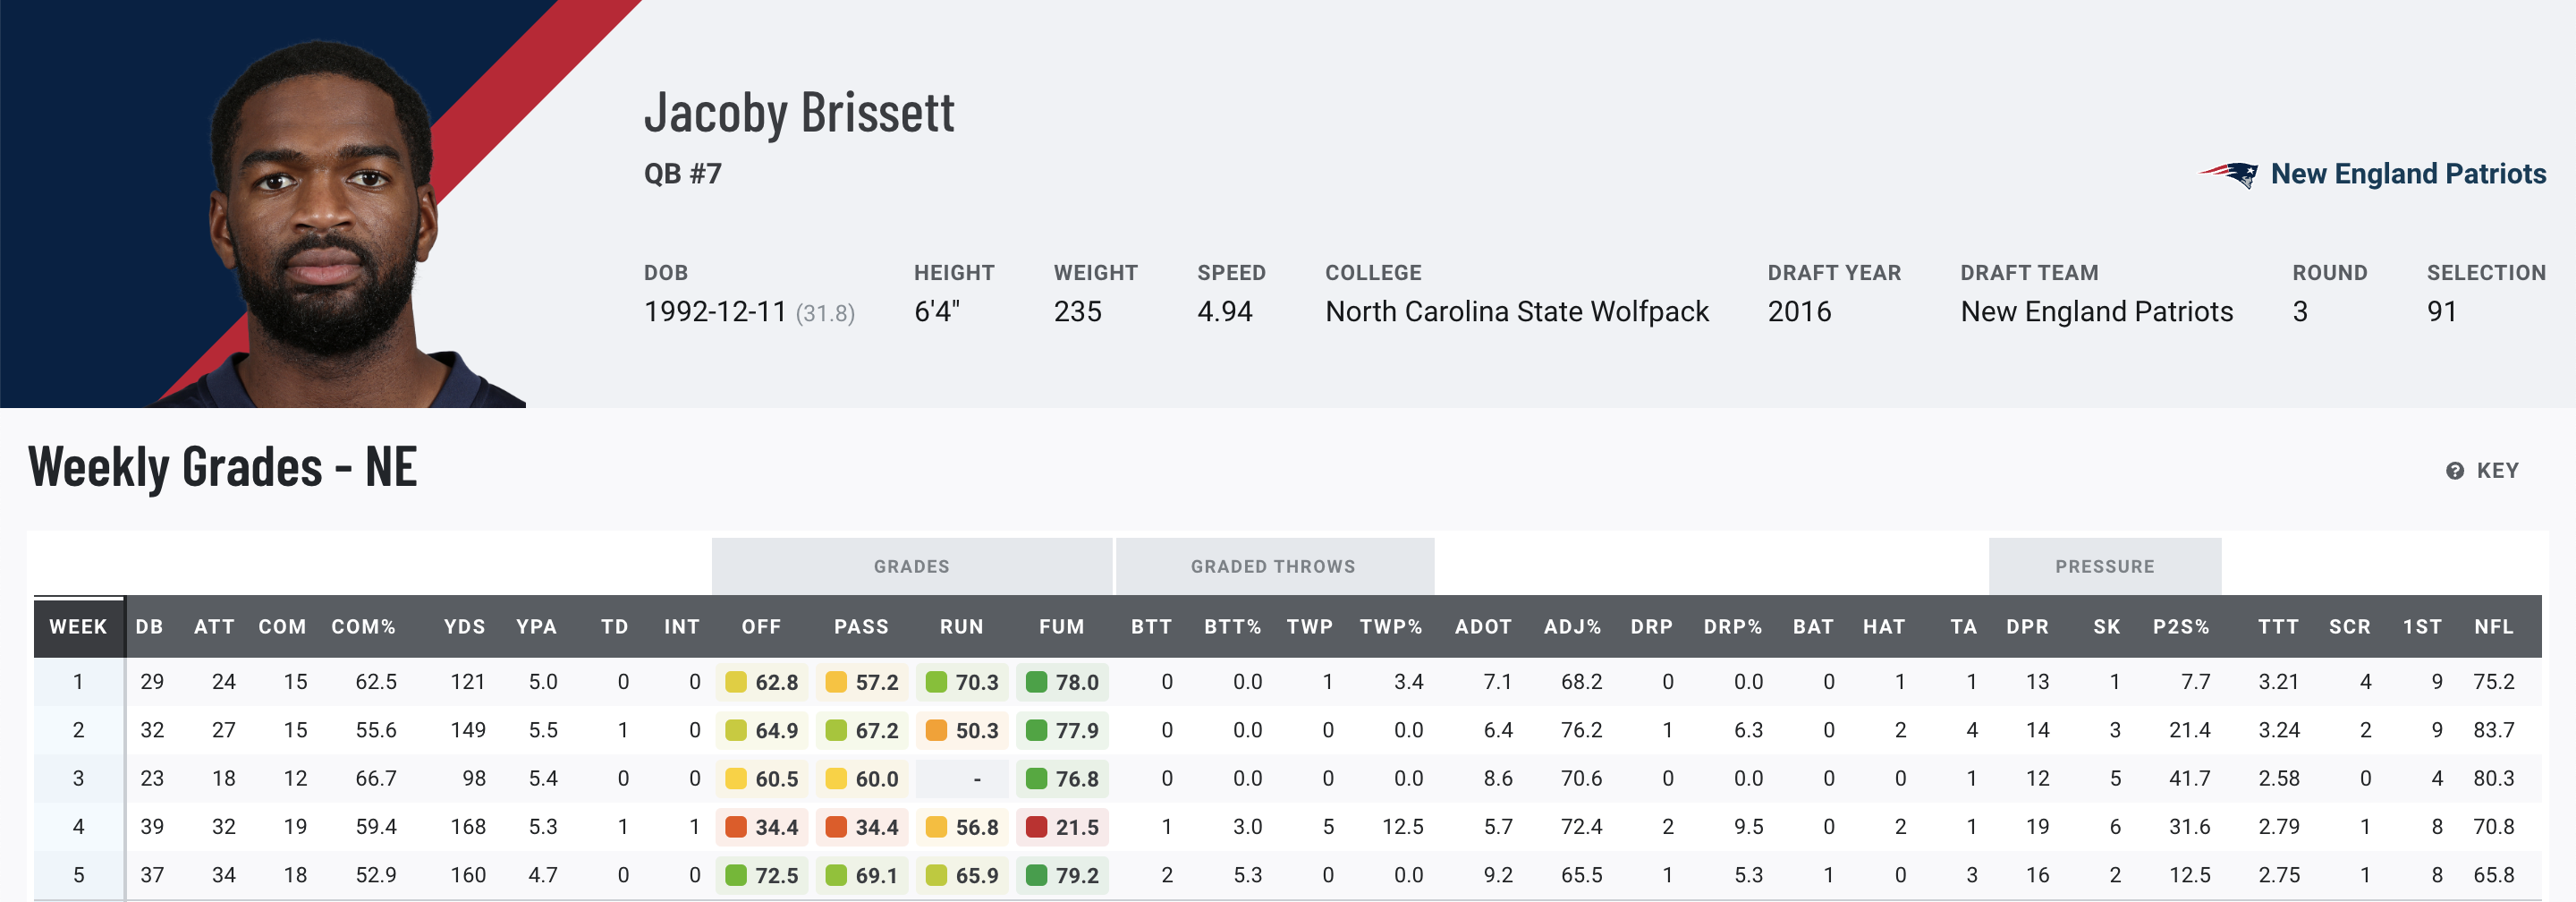Select the GRADES column group tab
The width and height of the screenshot is (2576, 902).
(x=911, y=567)
